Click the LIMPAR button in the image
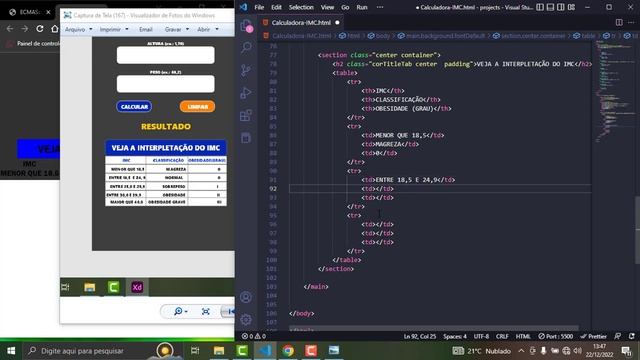The width and height of the screenshot is (640, 360). (197, 107)
